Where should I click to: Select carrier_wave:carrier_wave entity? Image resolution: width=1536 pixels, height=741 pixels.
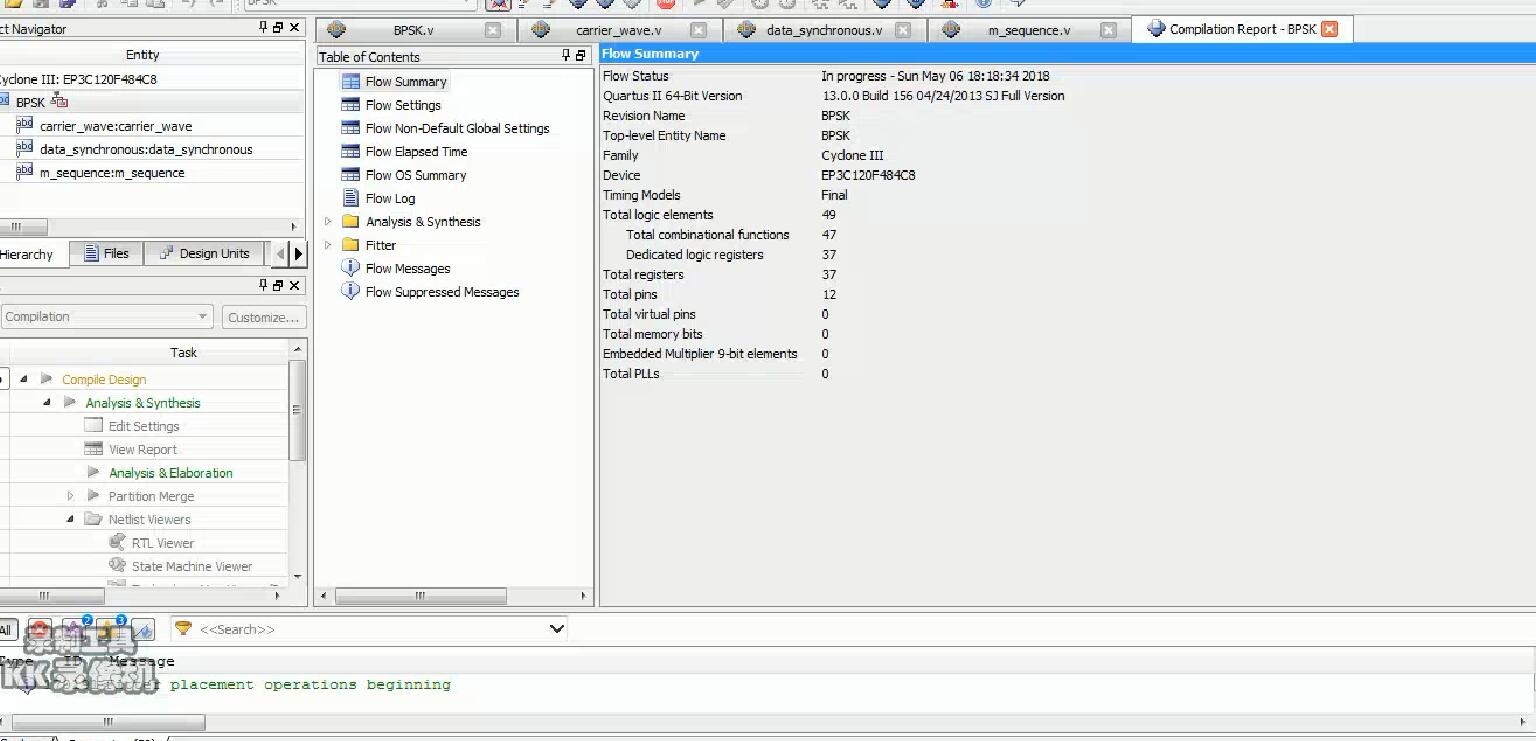pyautogui.click(x=116, y=126)
